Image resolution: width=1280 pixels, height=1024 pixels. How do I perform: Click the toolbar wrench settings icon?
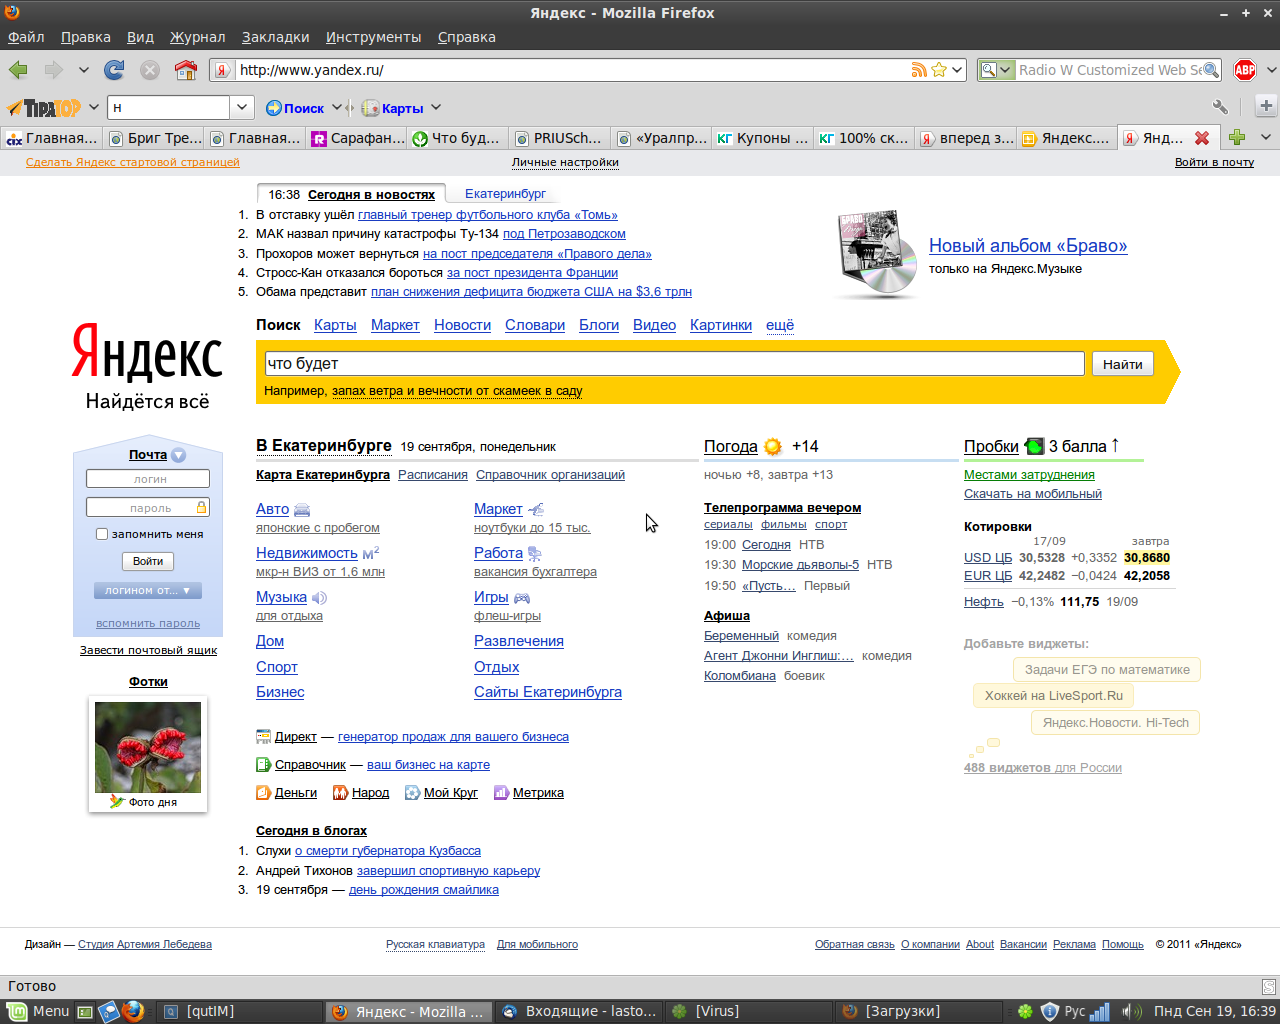[x=1220, y=106]
